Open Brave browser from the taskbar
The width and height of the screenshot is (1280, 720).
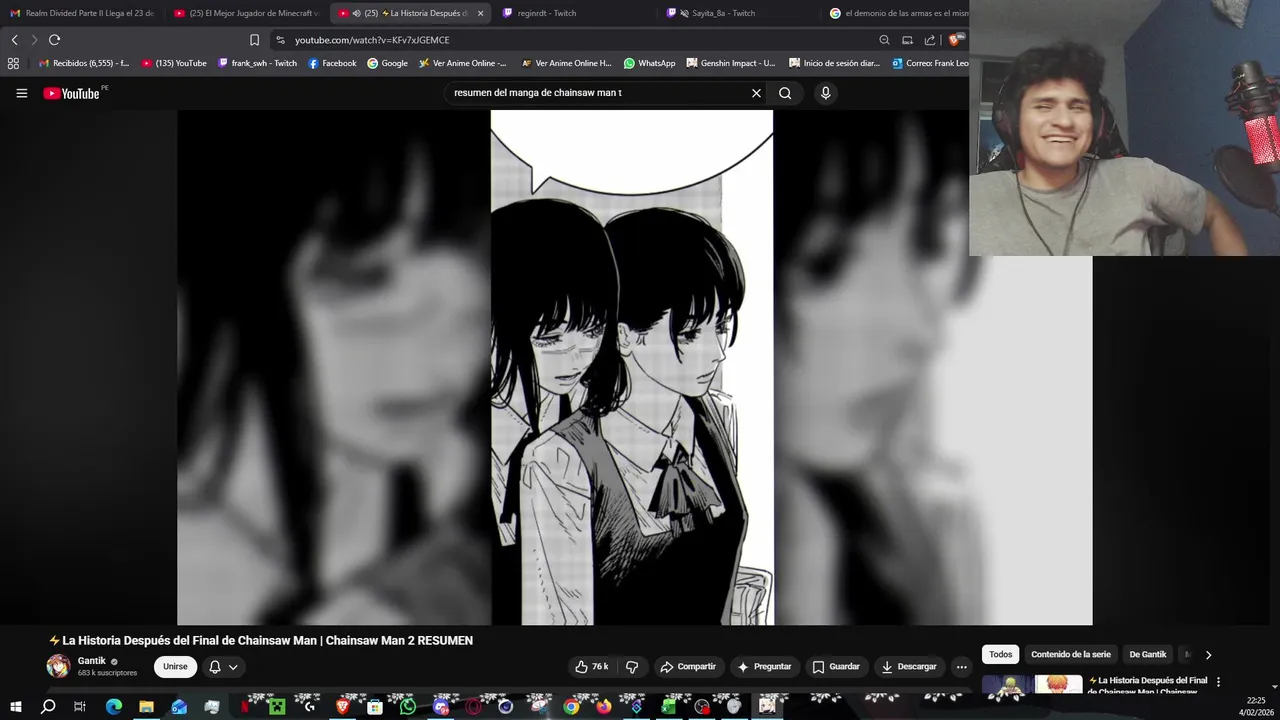click(343, 706)
